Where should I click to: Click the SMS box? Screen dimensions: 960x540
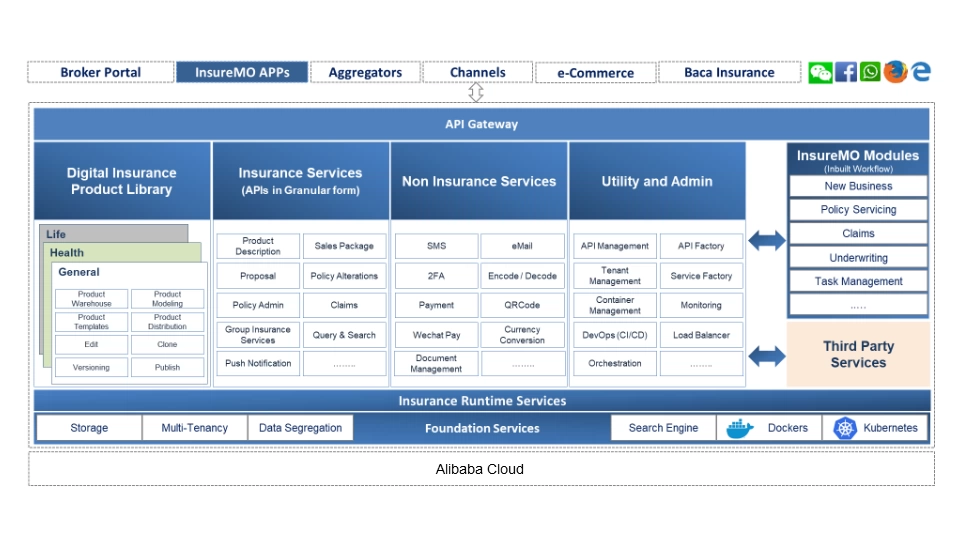click(437, 246)
